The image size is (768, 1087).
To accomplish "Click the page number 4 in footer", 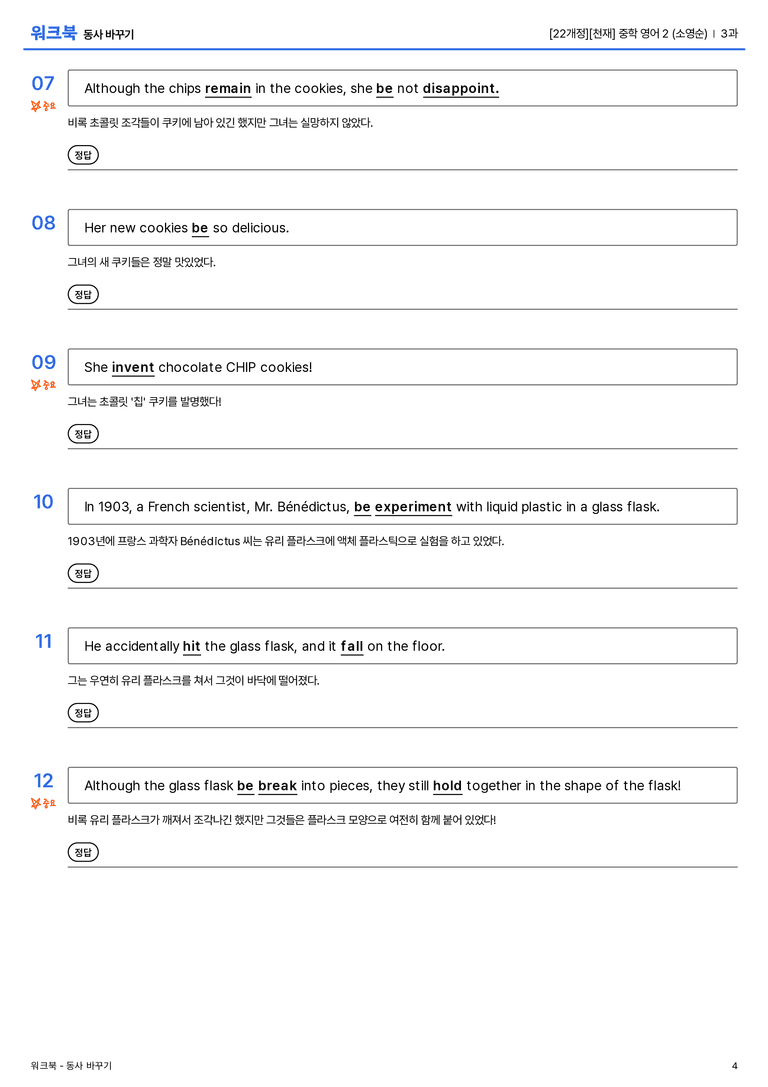I will 735,1066.
